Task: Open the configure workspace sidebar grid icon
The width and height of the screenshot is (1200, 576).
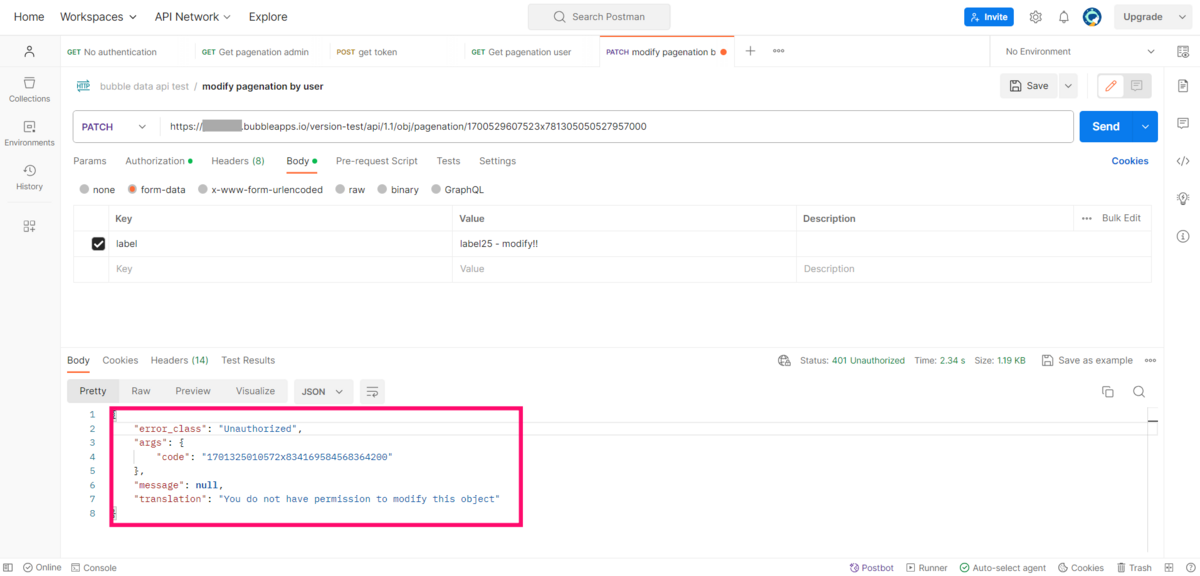Action: 29,227
